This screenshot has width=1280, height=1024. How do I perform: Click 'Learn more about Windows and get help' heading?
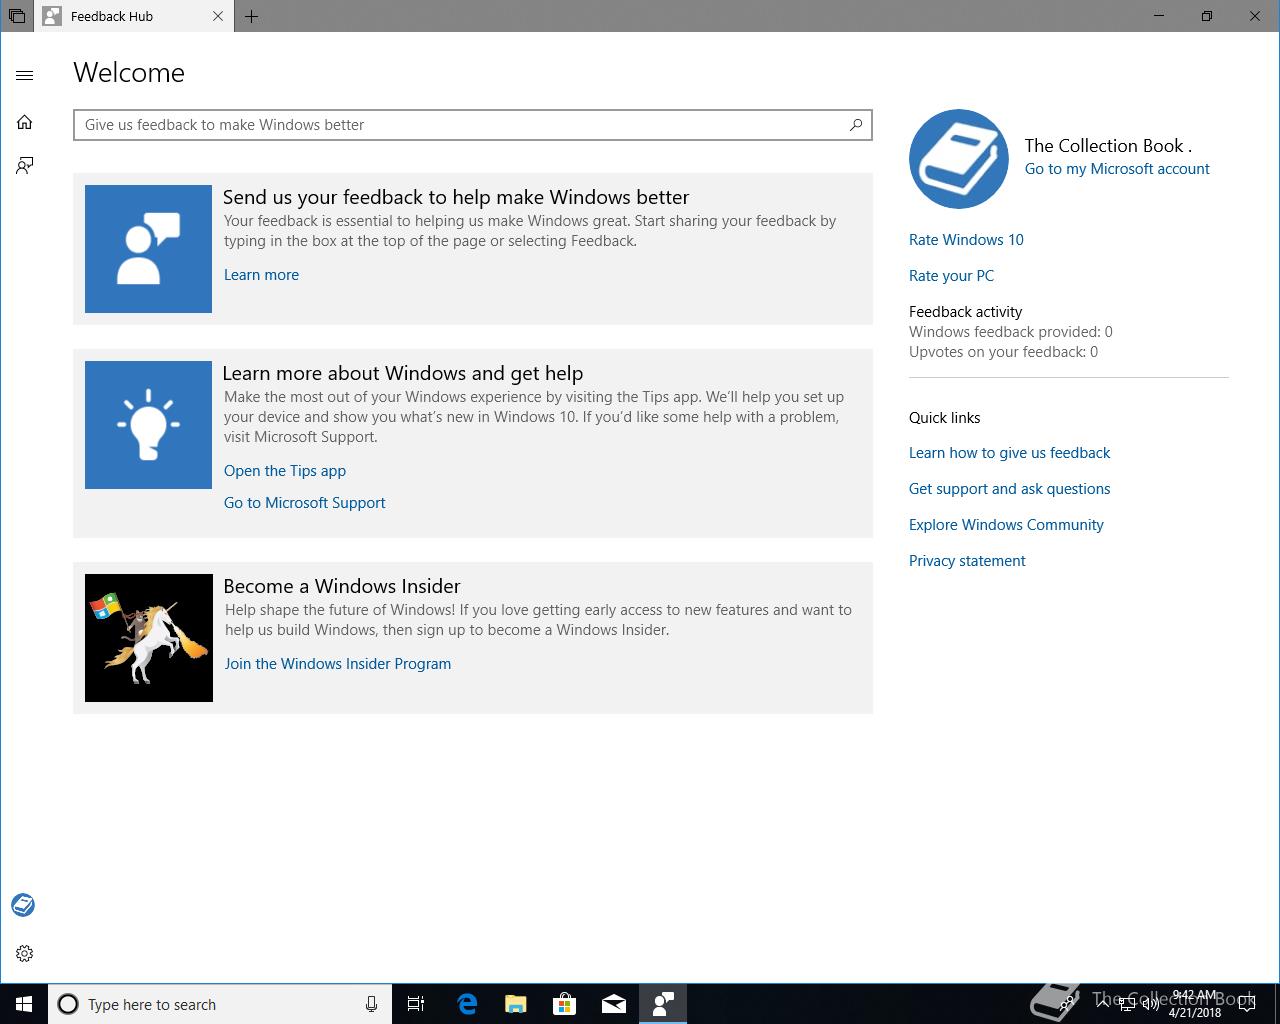pyautogui.click(x=403, y=373)
